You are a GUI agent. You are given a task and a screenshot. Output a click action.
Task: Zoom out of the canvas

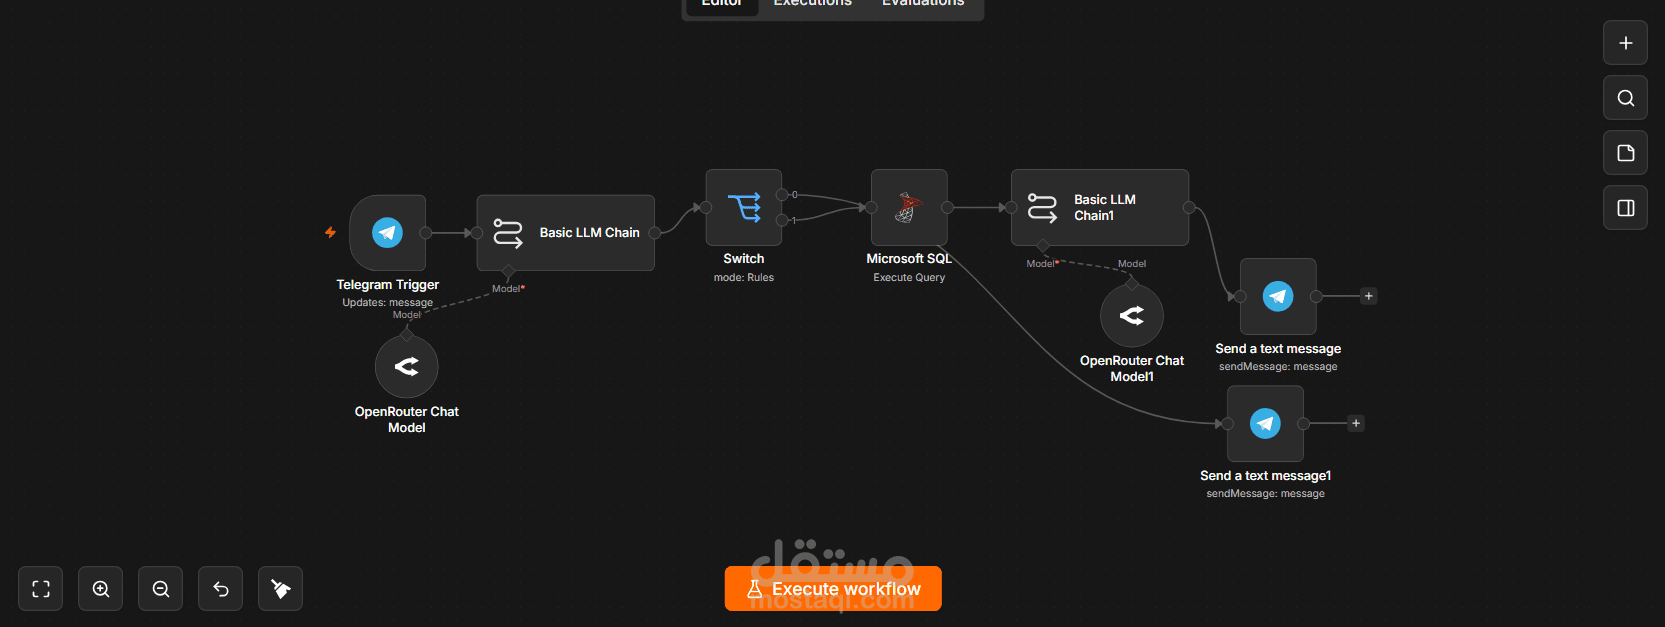tap(161, 589)
